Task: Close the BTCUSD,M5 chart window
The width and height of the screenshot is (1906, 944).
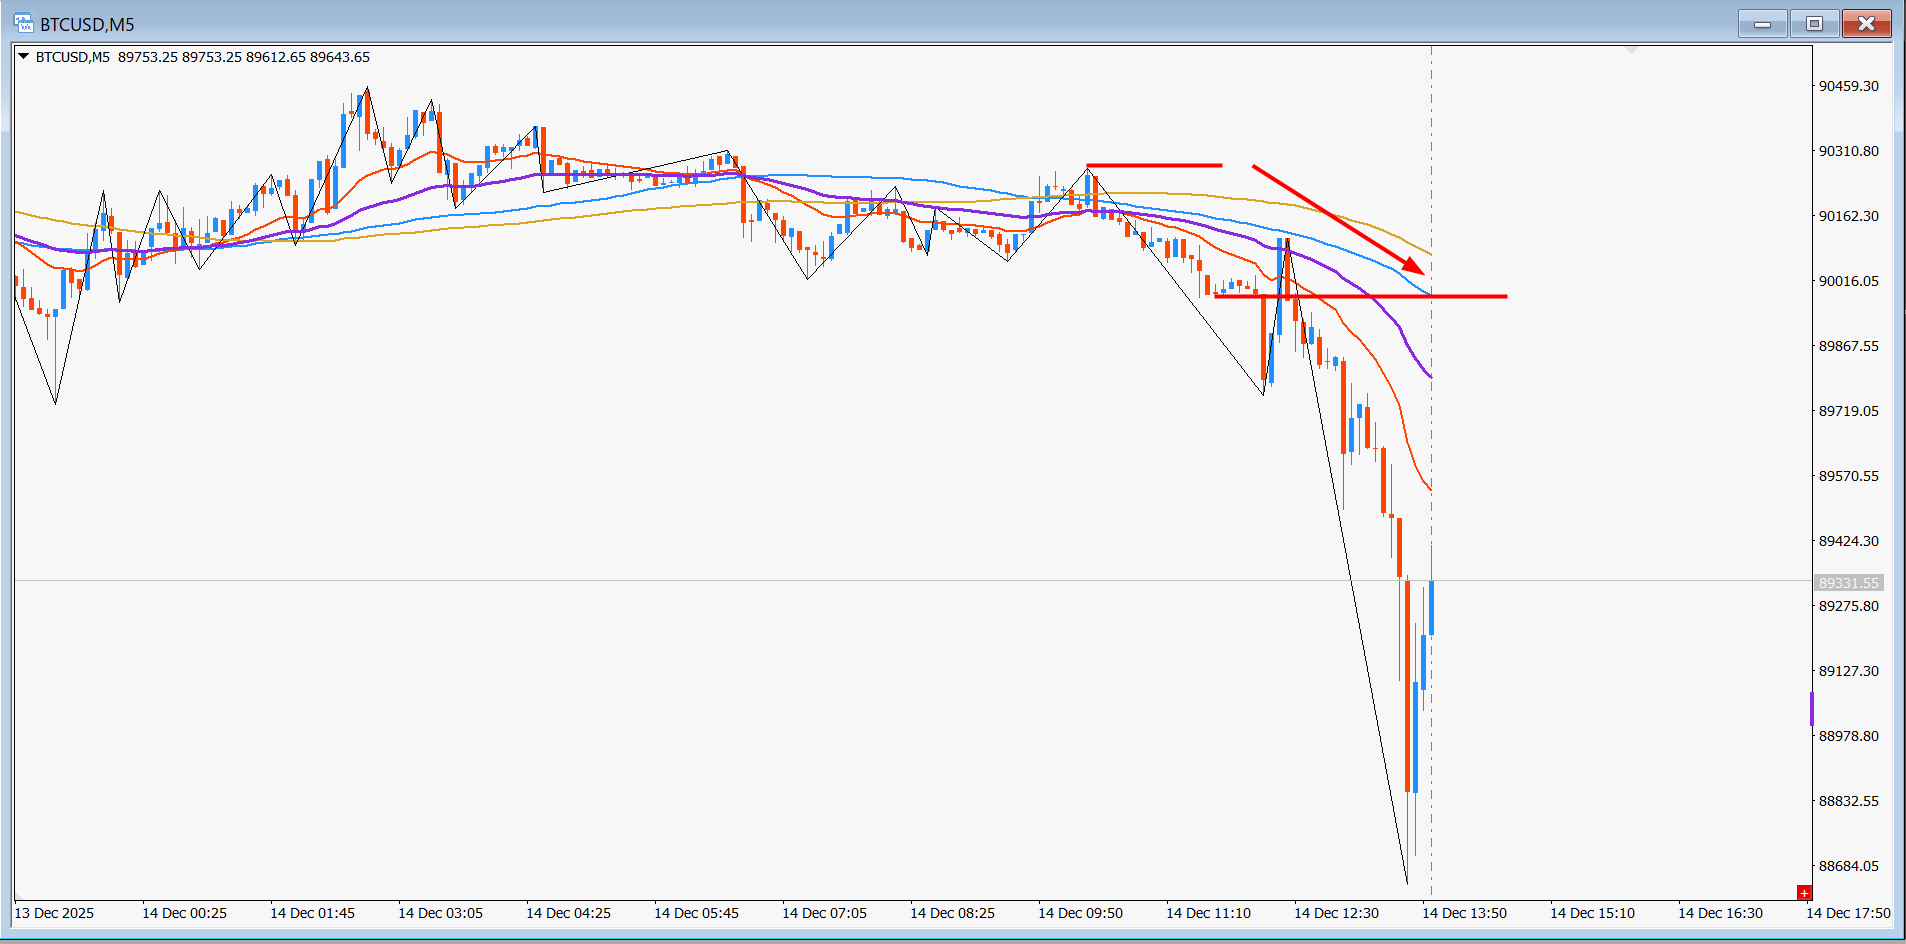Action: pos(1866,24)
